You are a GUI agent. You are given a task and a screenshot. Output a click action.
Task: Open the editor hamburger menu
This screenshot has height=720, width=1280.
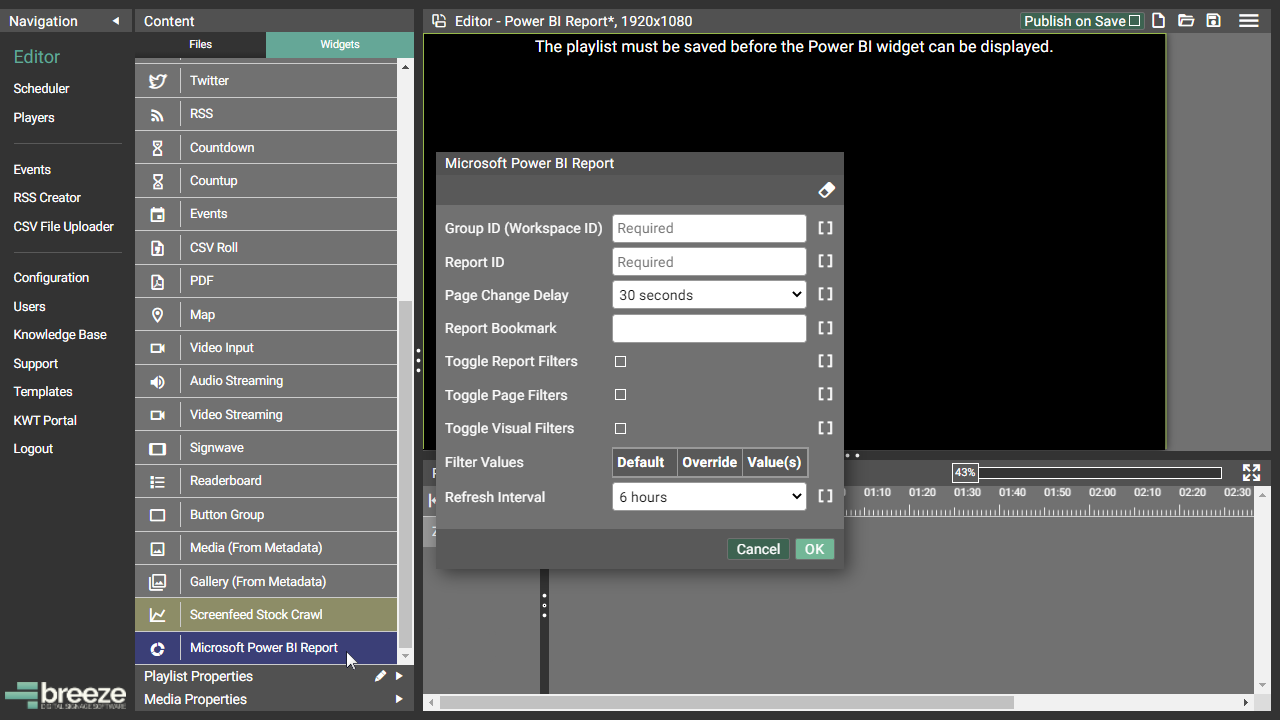pos(1249,21)
